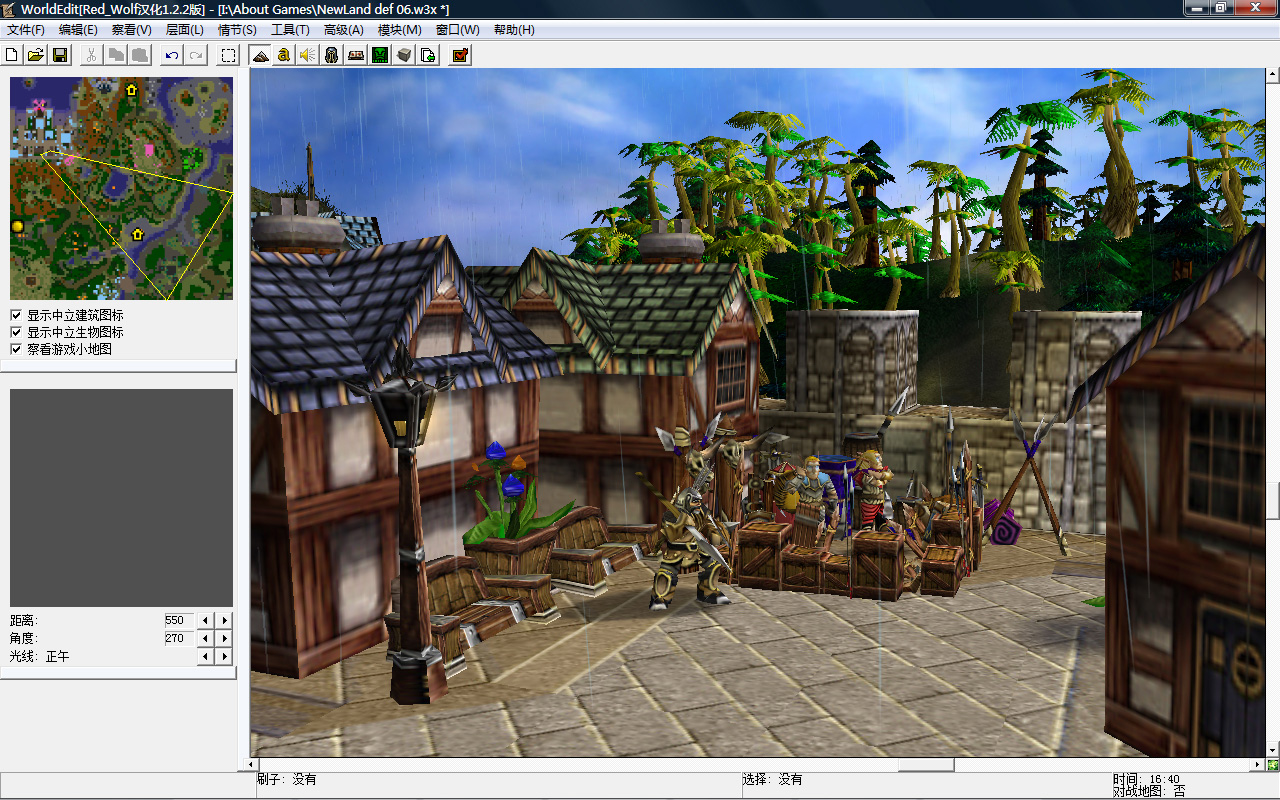Viewport: 1280px width, 800px height.
Task: Click the 正午 lighting value text
Action: point(58,657)
